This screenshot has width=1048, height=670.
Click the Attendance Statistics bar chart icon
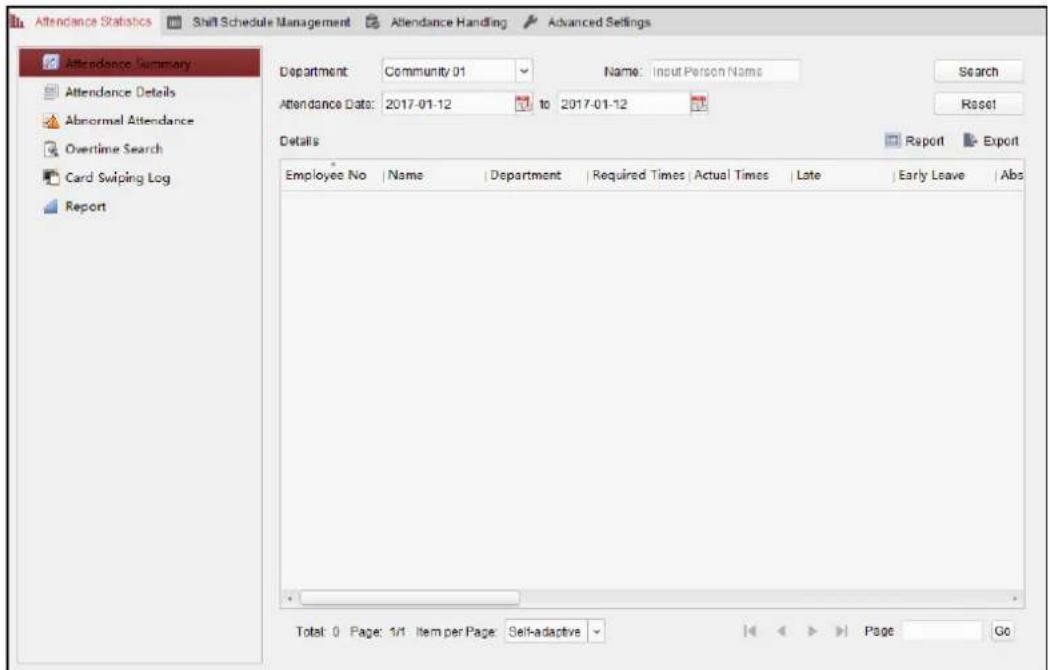16,22
